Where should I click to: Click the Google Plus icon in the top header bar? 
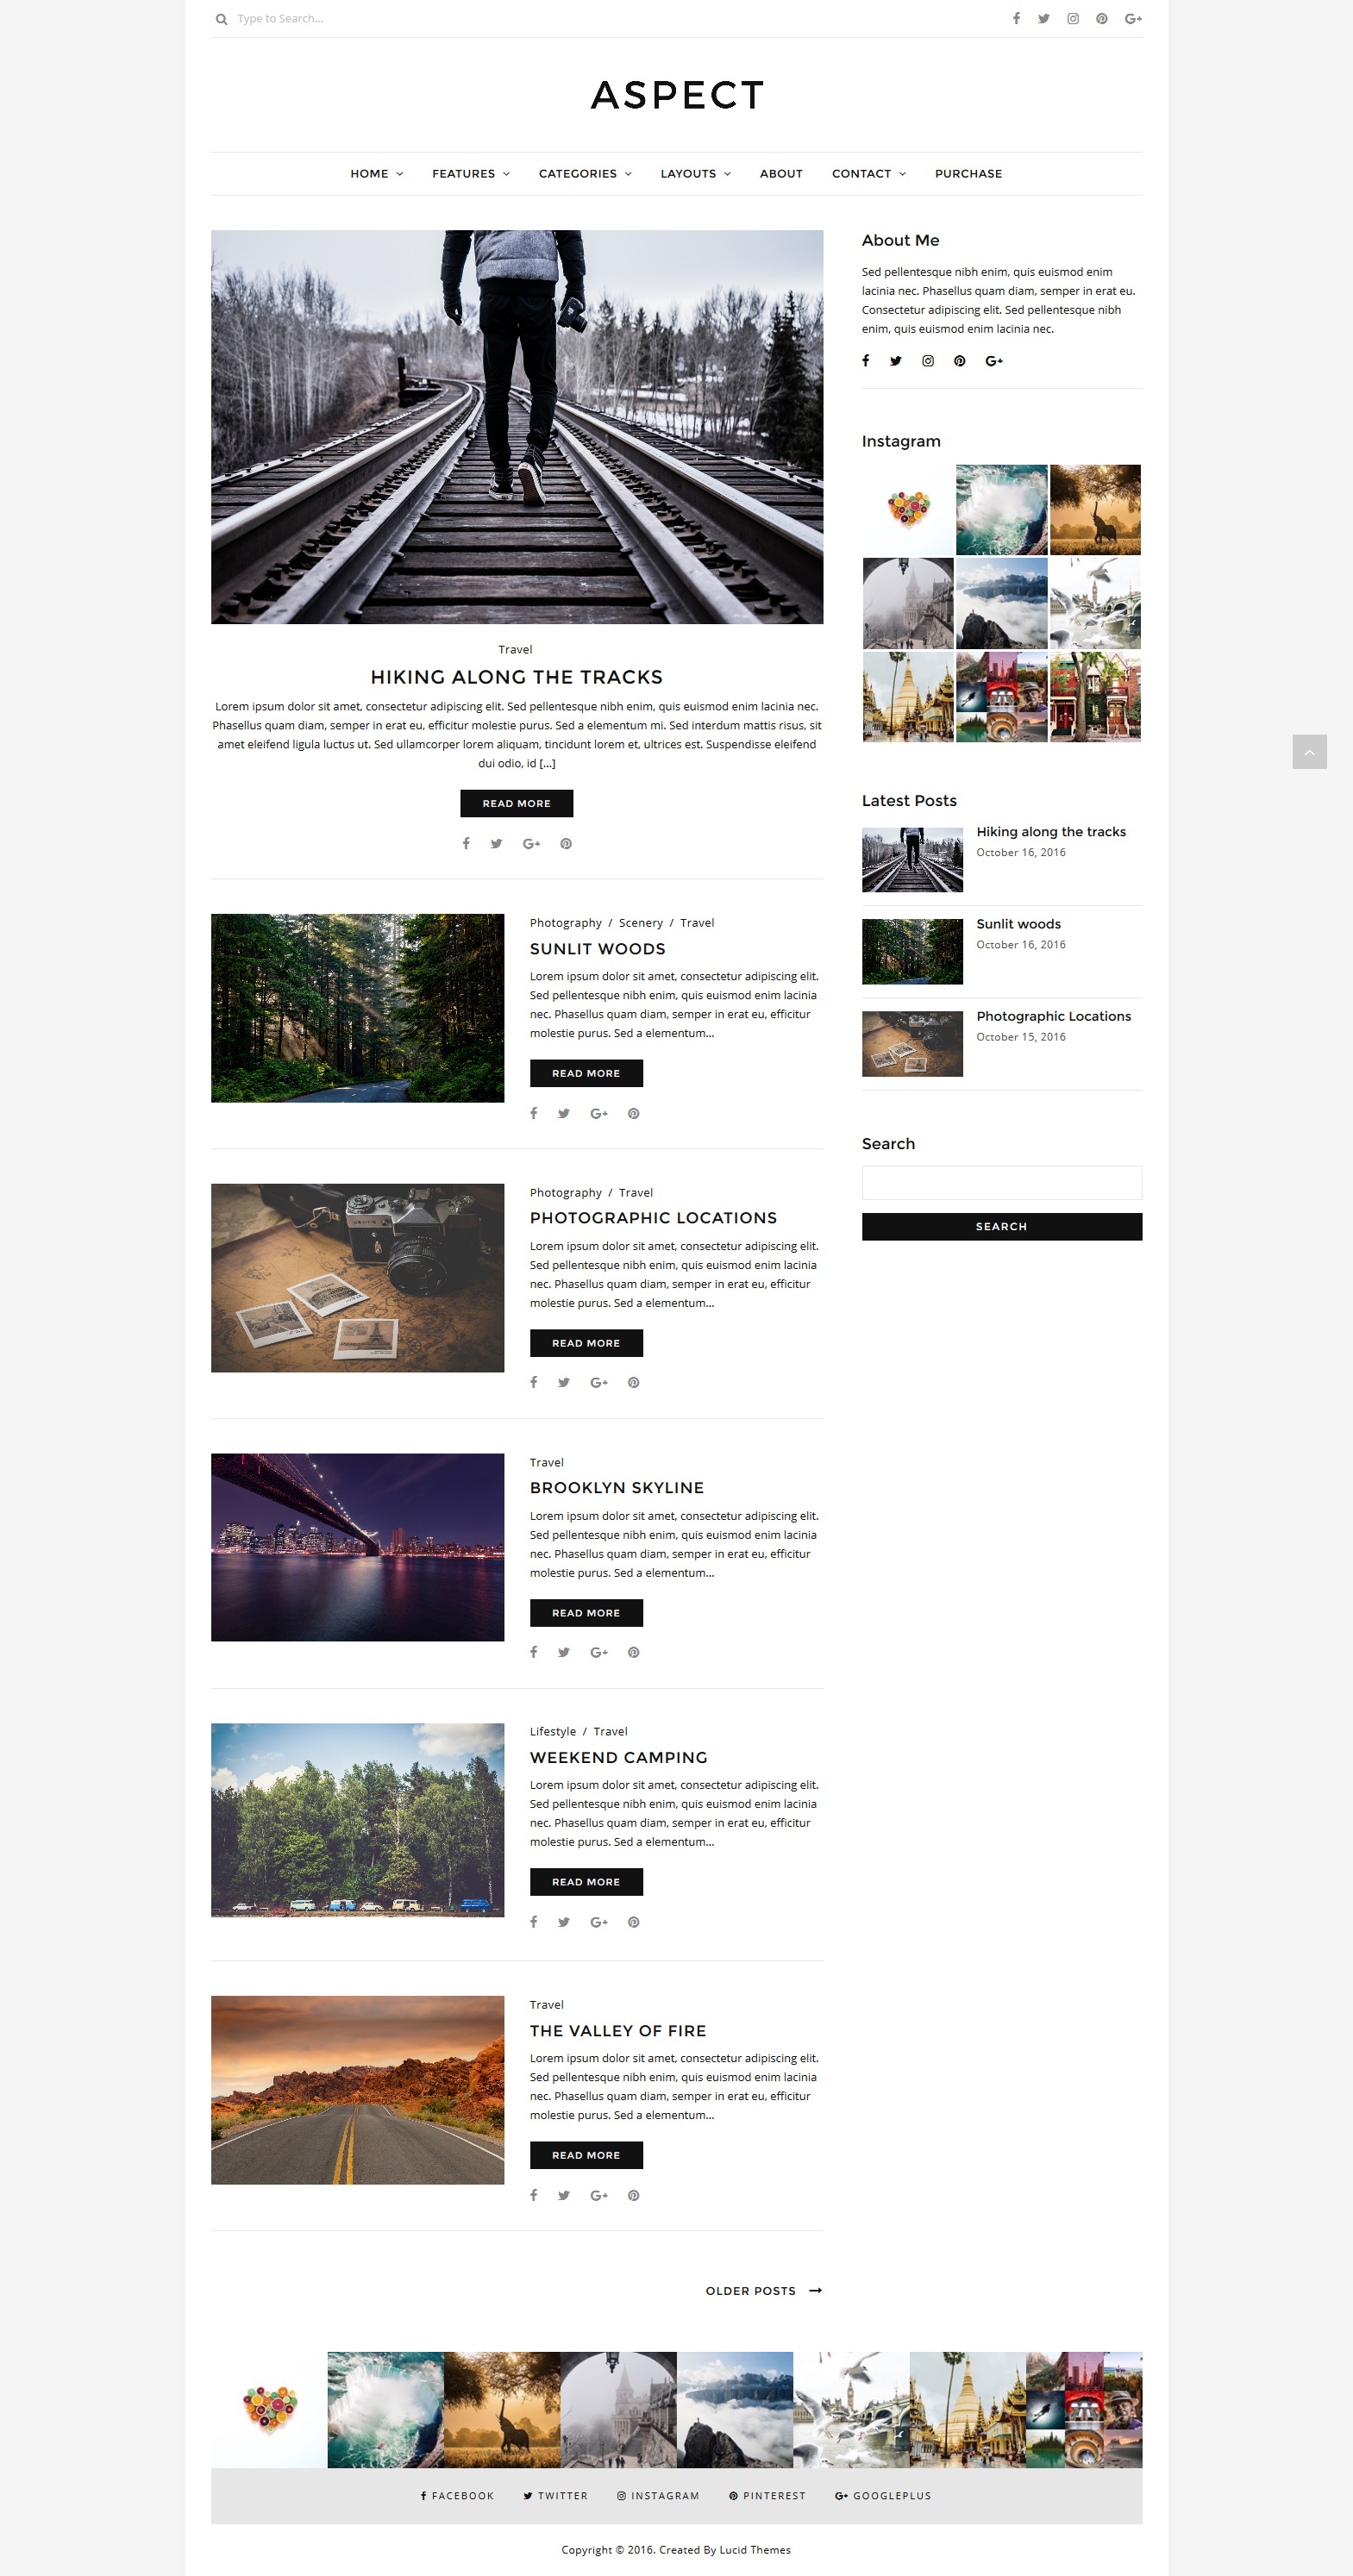tap(1133, 18)
